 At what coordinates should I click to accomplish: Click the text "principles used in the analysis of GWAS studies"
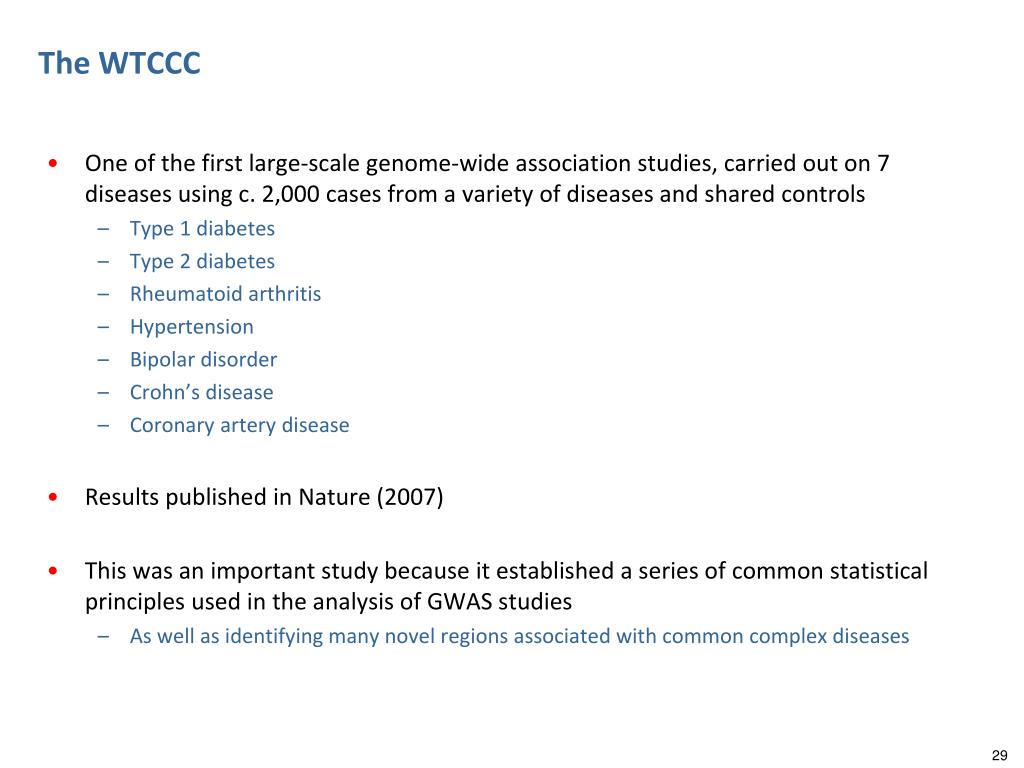pos(328,601)
